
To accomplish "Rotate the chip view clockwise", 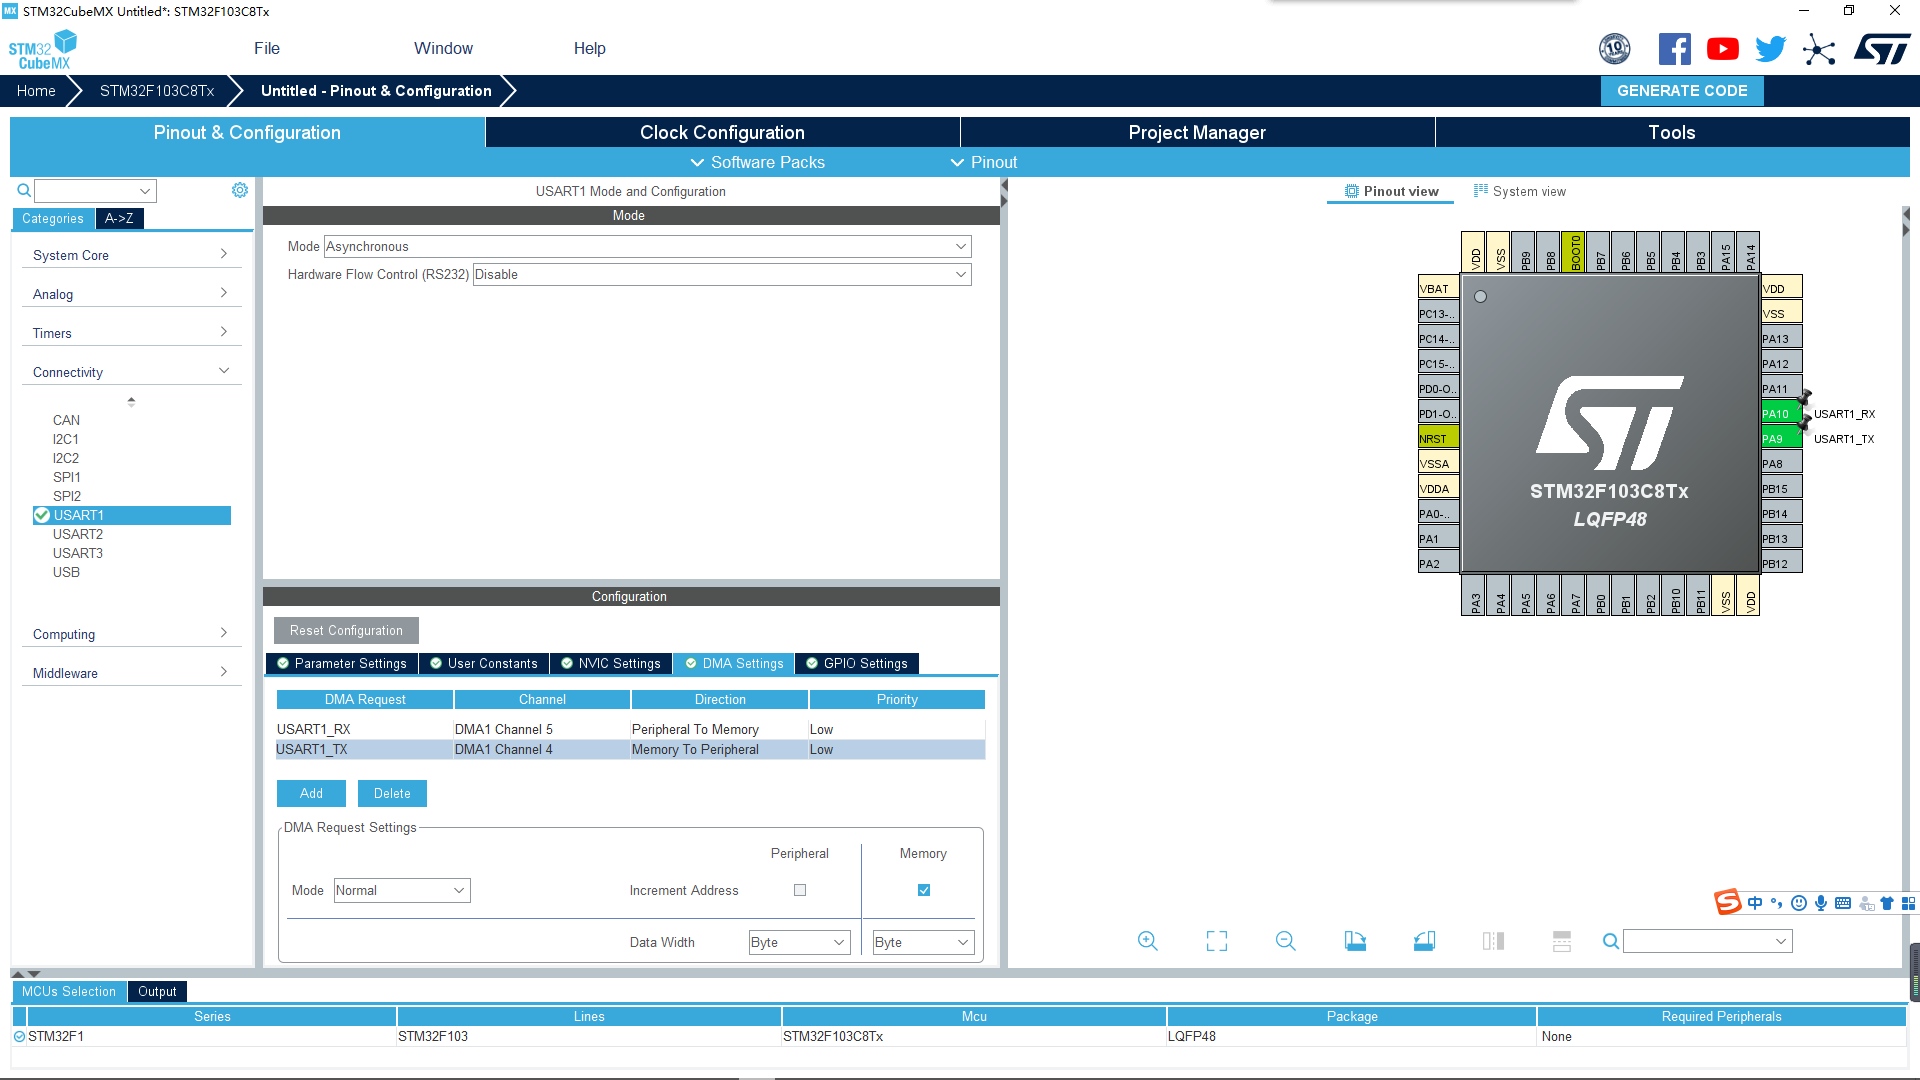I will (x=1355, y=941).
